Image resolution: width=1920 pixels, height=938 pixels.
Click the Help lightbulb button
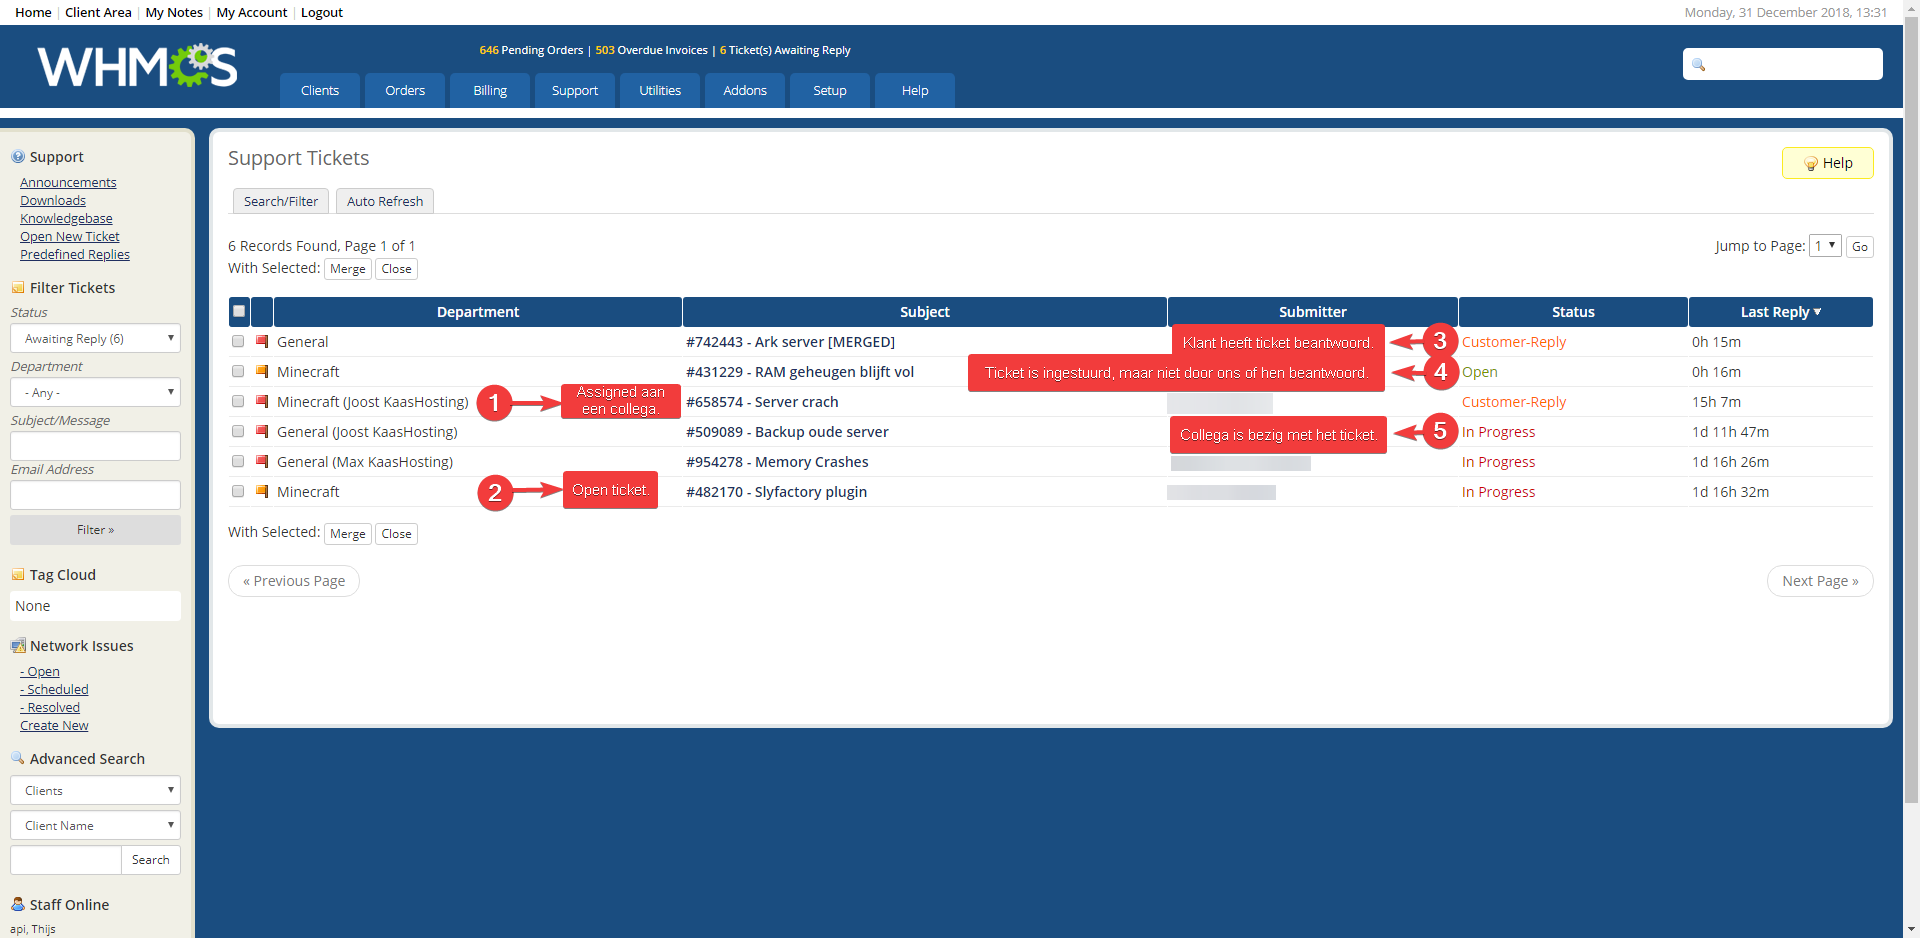(1827, 163)
